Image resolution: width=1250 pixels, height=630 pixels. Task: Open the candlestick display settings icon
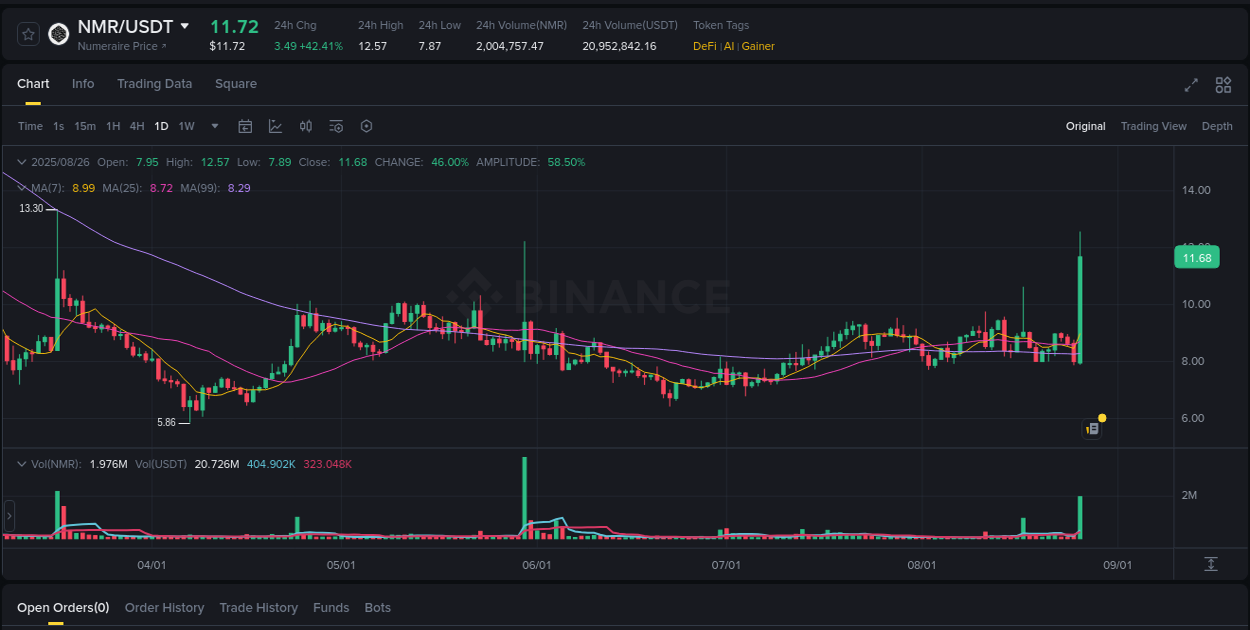click(x=306, y=126)
